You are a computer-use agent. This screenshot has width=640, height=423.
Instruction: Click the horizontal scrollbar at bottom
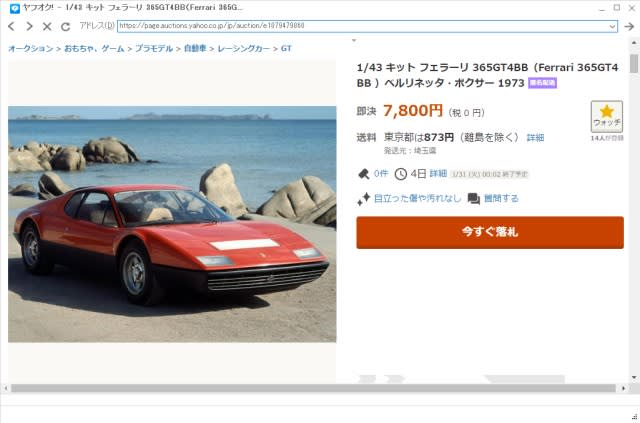pos(313,388)
